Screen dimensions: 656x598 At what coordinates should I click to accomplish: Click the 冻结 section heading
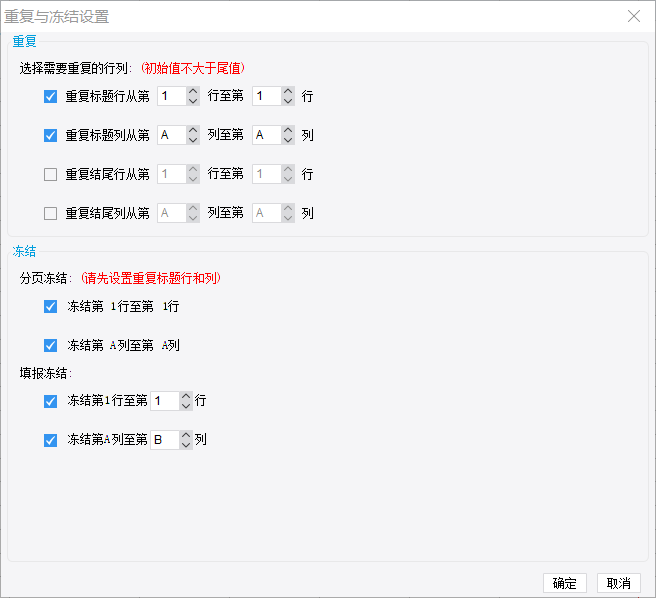[24, 251]
